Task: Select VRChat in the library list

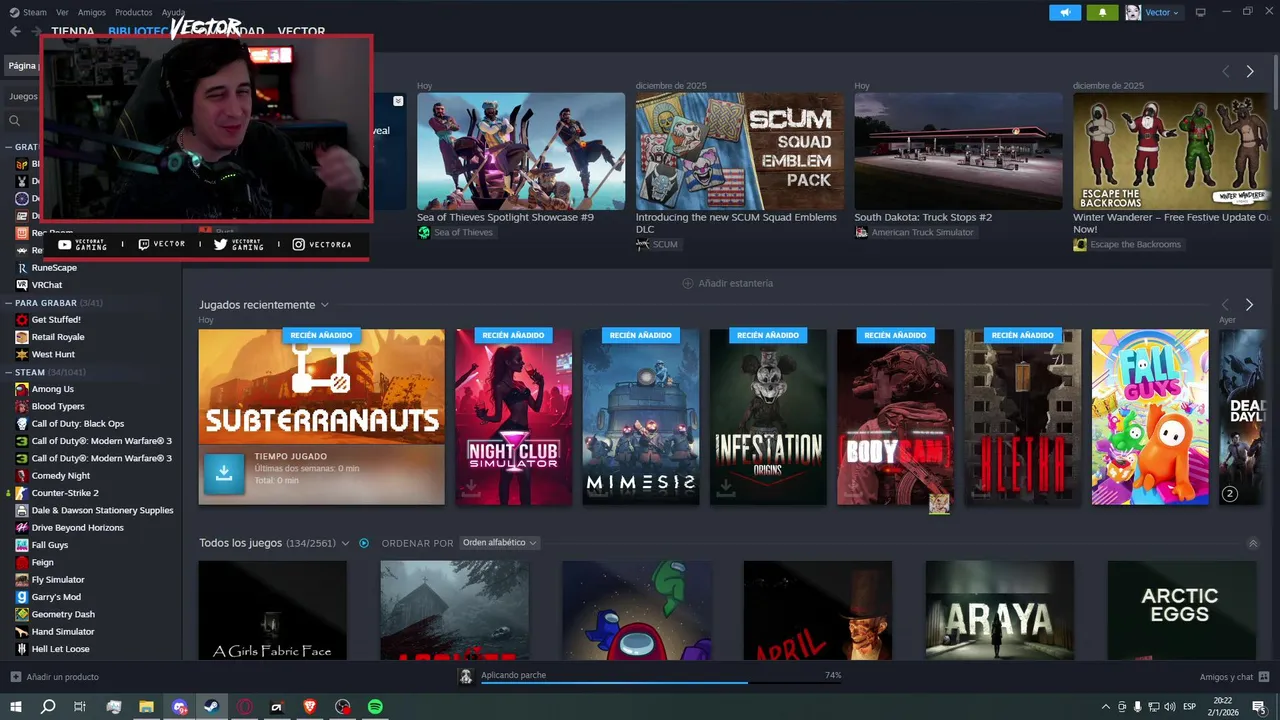Action: point(47,285)
